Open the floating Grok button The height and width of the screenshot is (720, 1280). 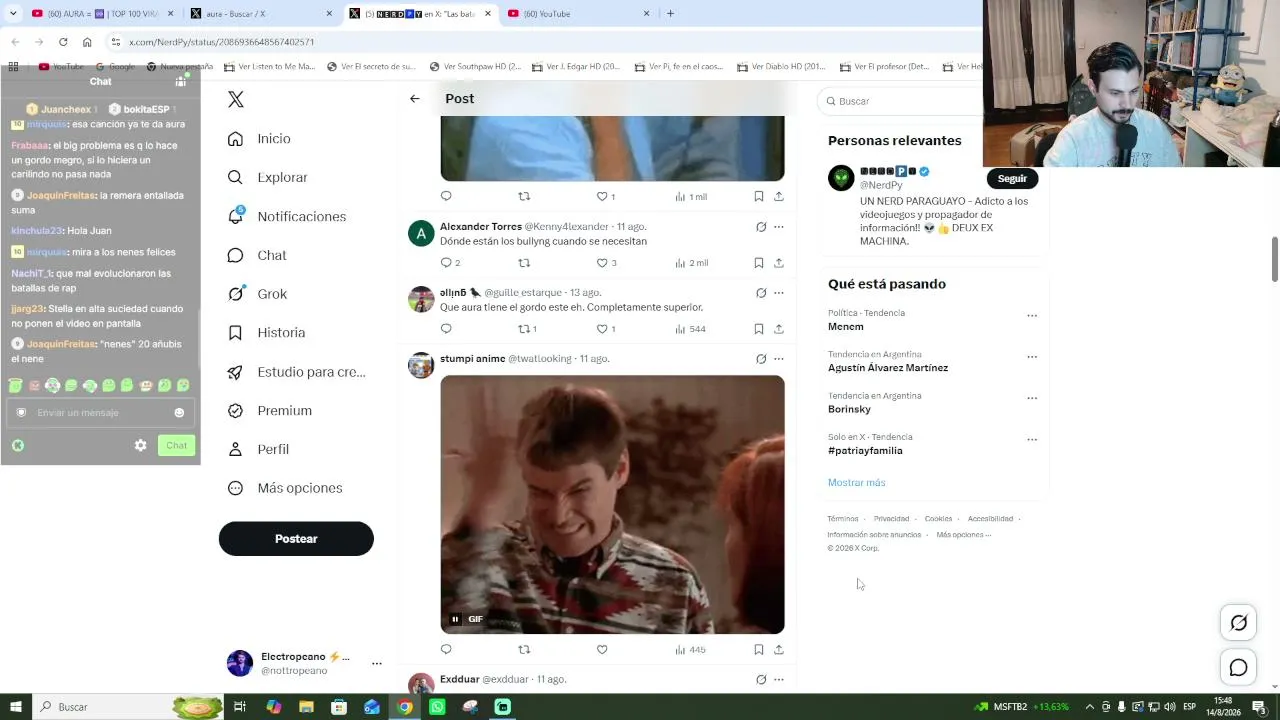tap(1238, 623)
